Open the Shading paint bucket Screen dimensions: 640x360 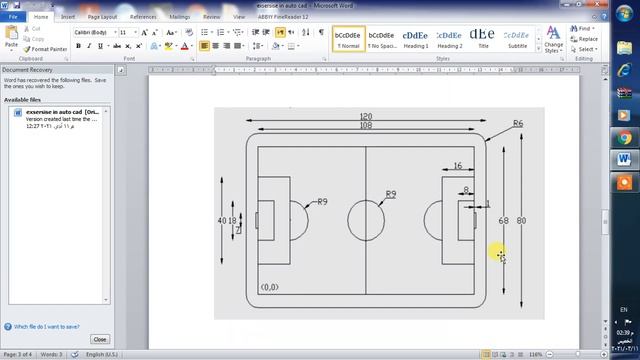276,46
